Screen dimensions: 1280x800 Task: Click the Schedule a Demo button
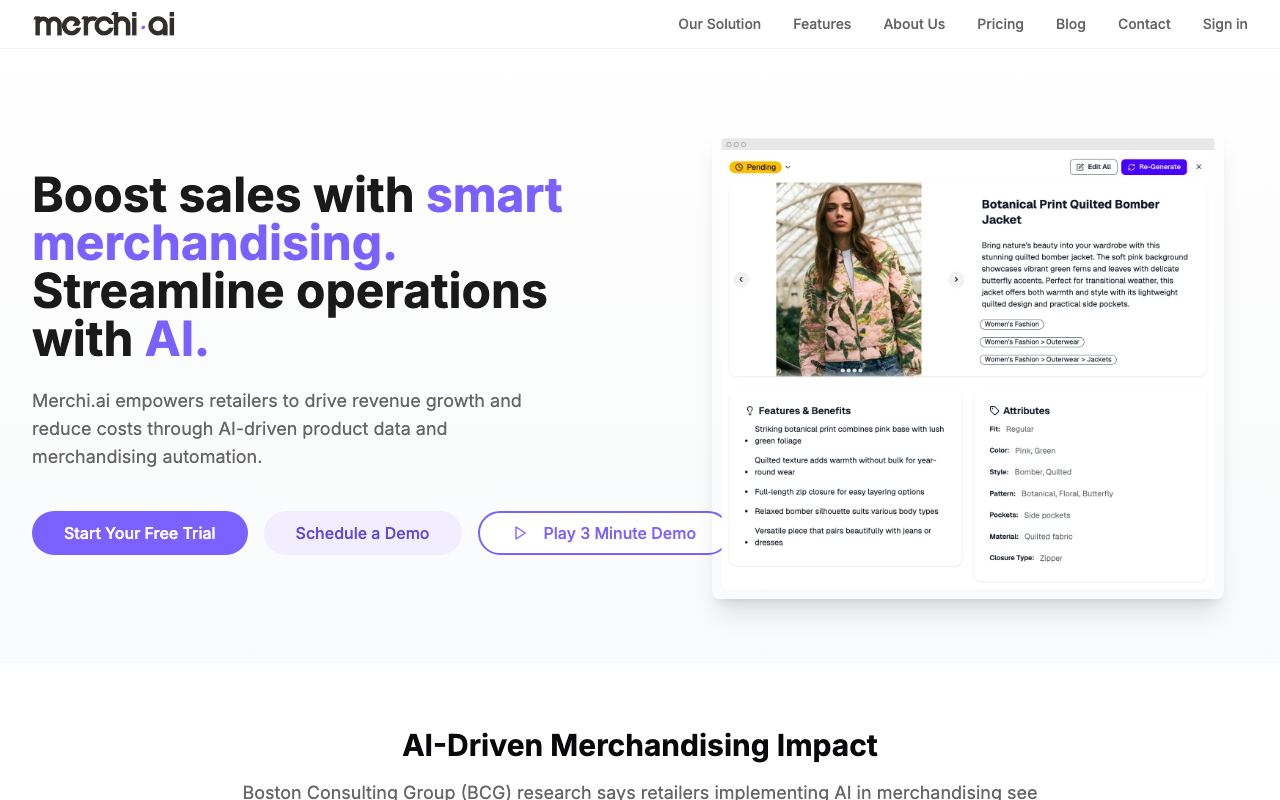pyautogui.click(x=362, y=533)
